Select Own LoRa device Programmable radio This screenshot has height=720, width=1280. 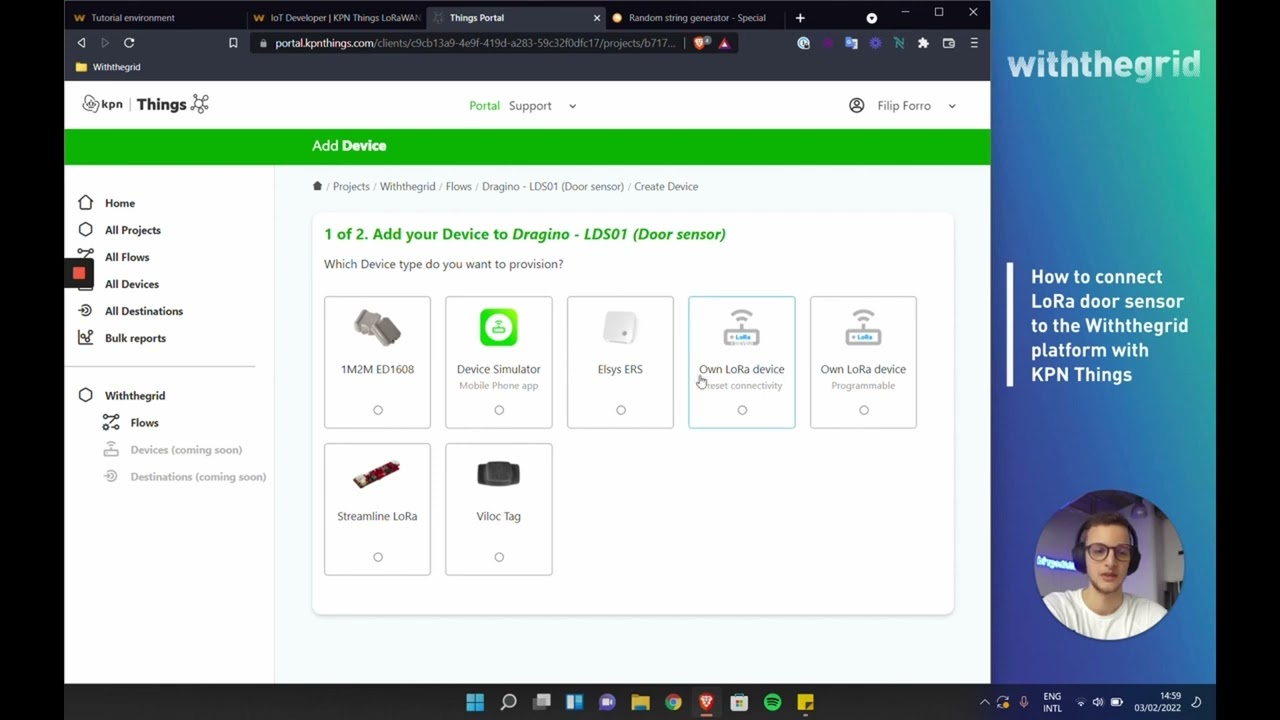coord(863,410)
